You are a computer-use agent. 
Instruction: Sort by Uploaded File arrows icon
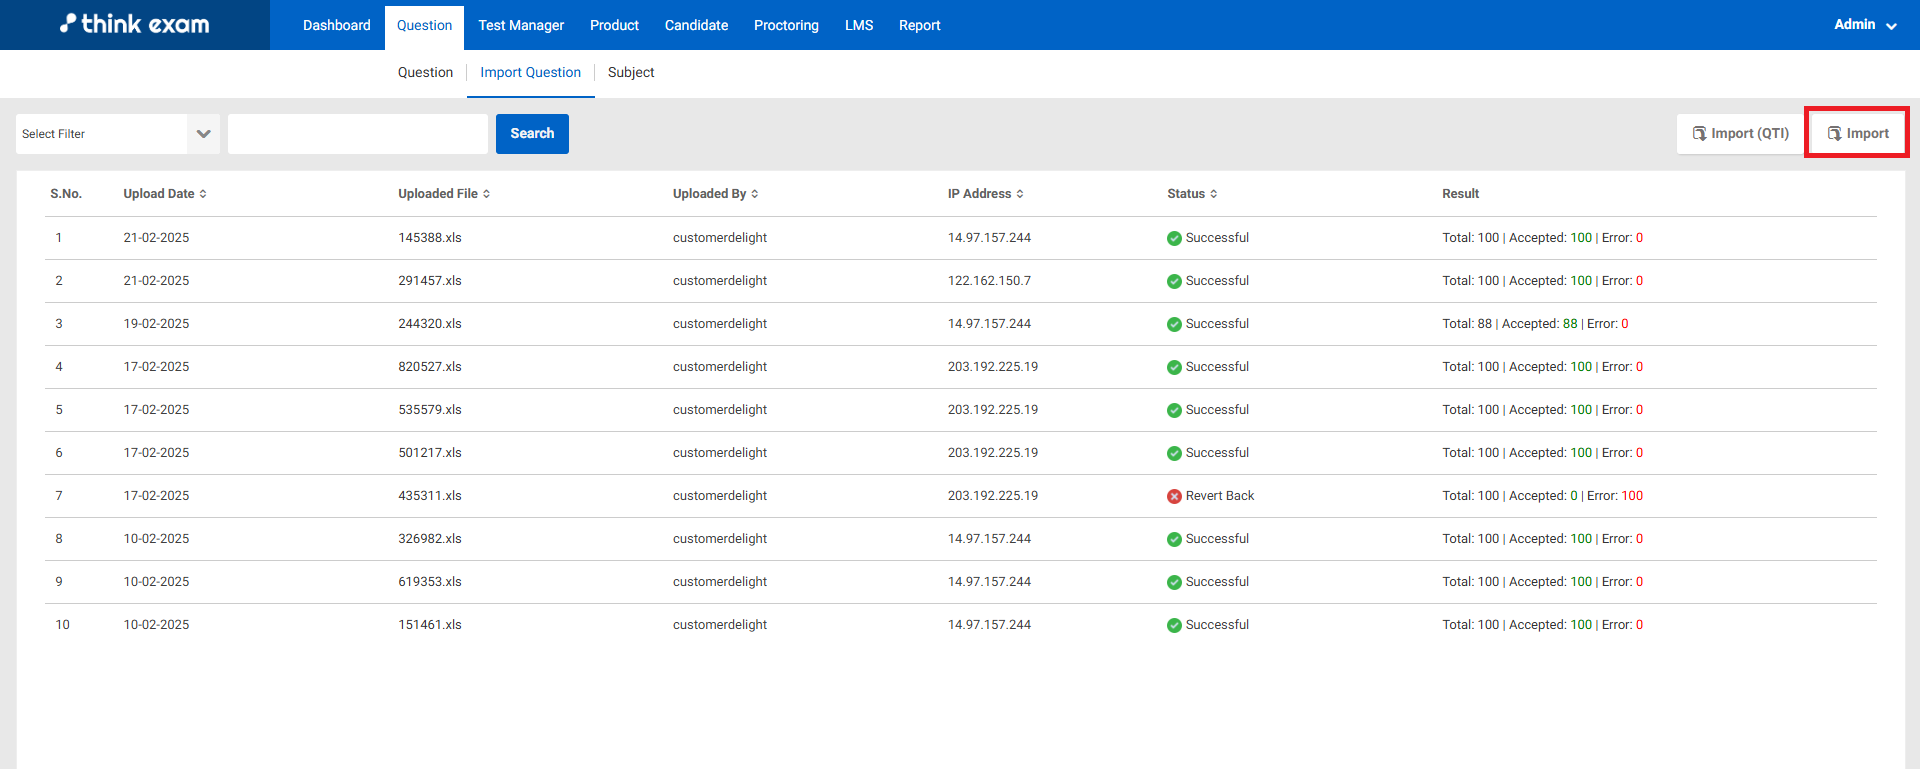pos(487,194)
